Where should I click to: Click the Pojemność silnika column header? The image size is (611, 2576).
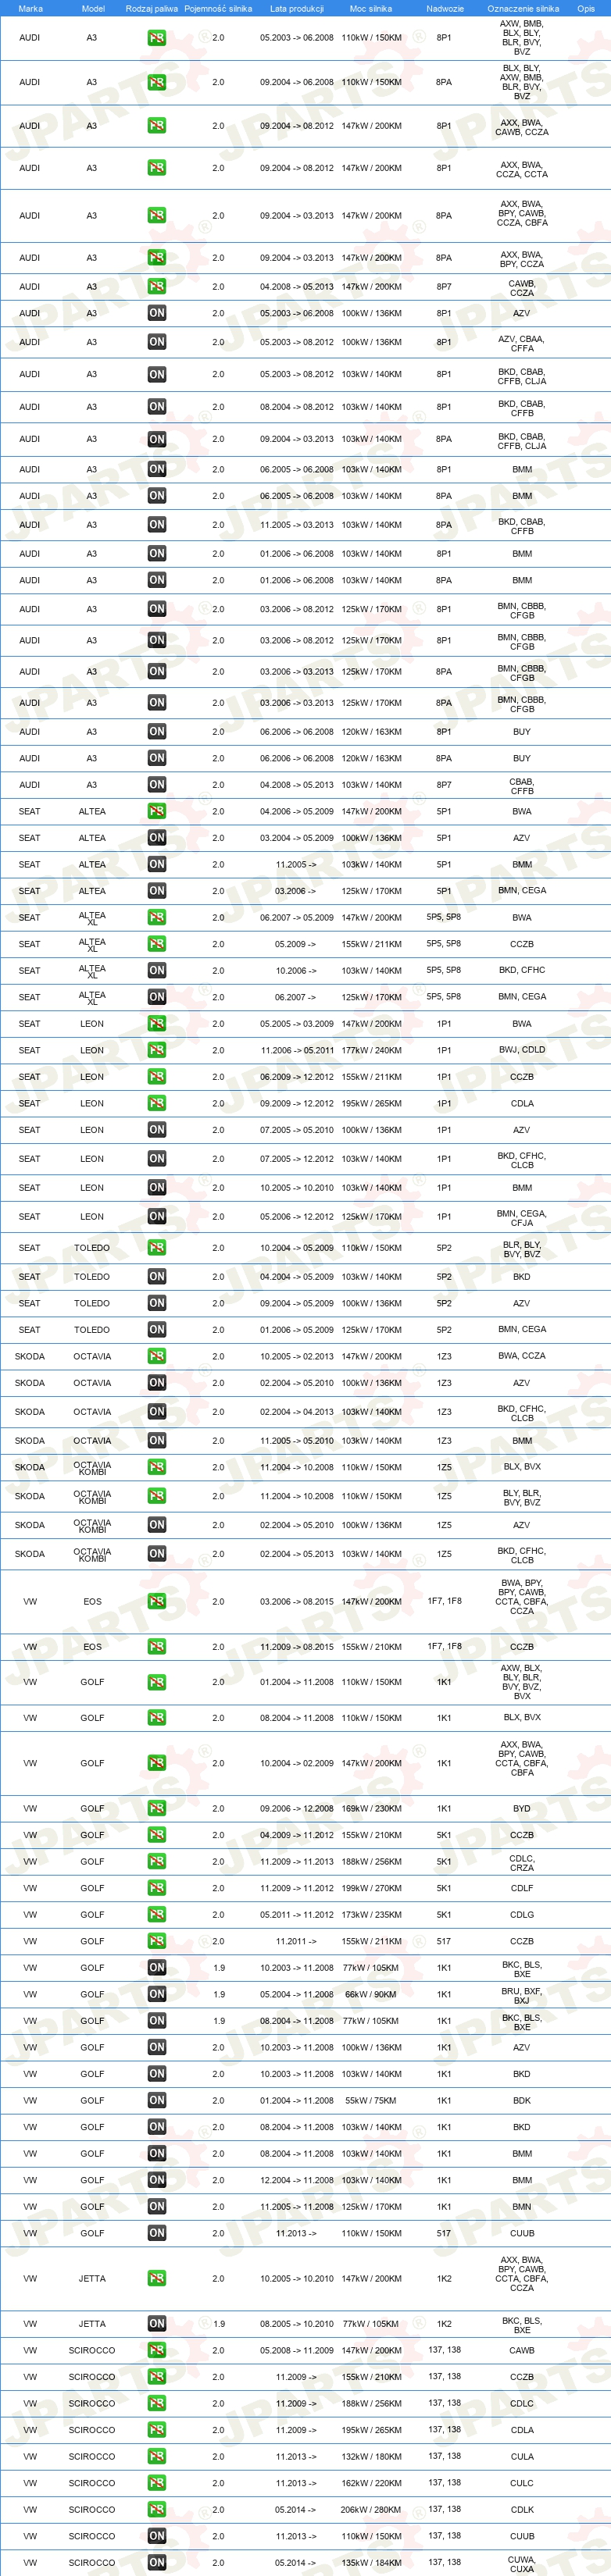218,8
